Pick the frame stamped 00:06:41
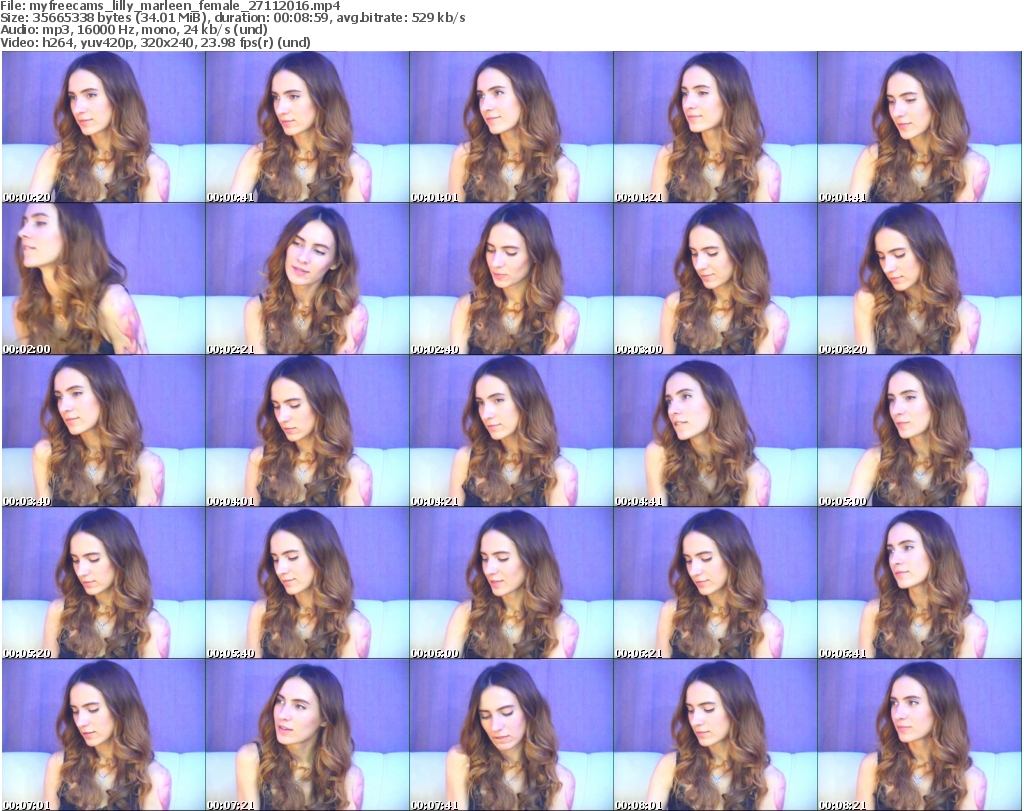1024x811 pixels. 920,583
